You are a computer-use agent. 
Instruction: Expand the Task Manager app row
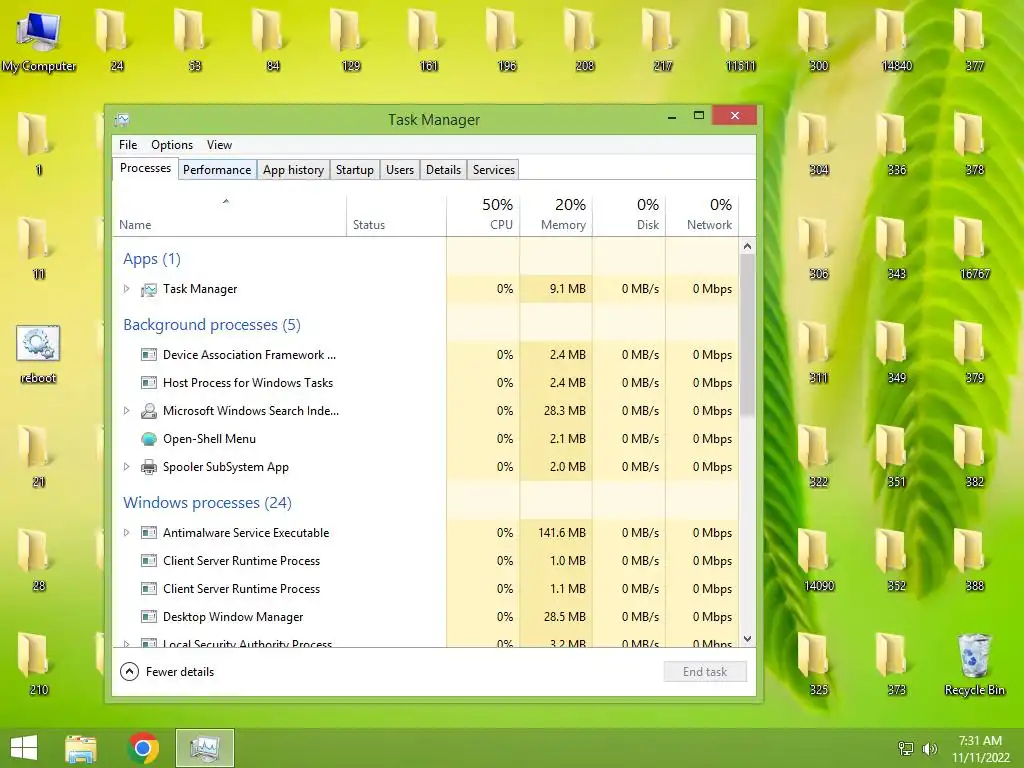point(127,289)
